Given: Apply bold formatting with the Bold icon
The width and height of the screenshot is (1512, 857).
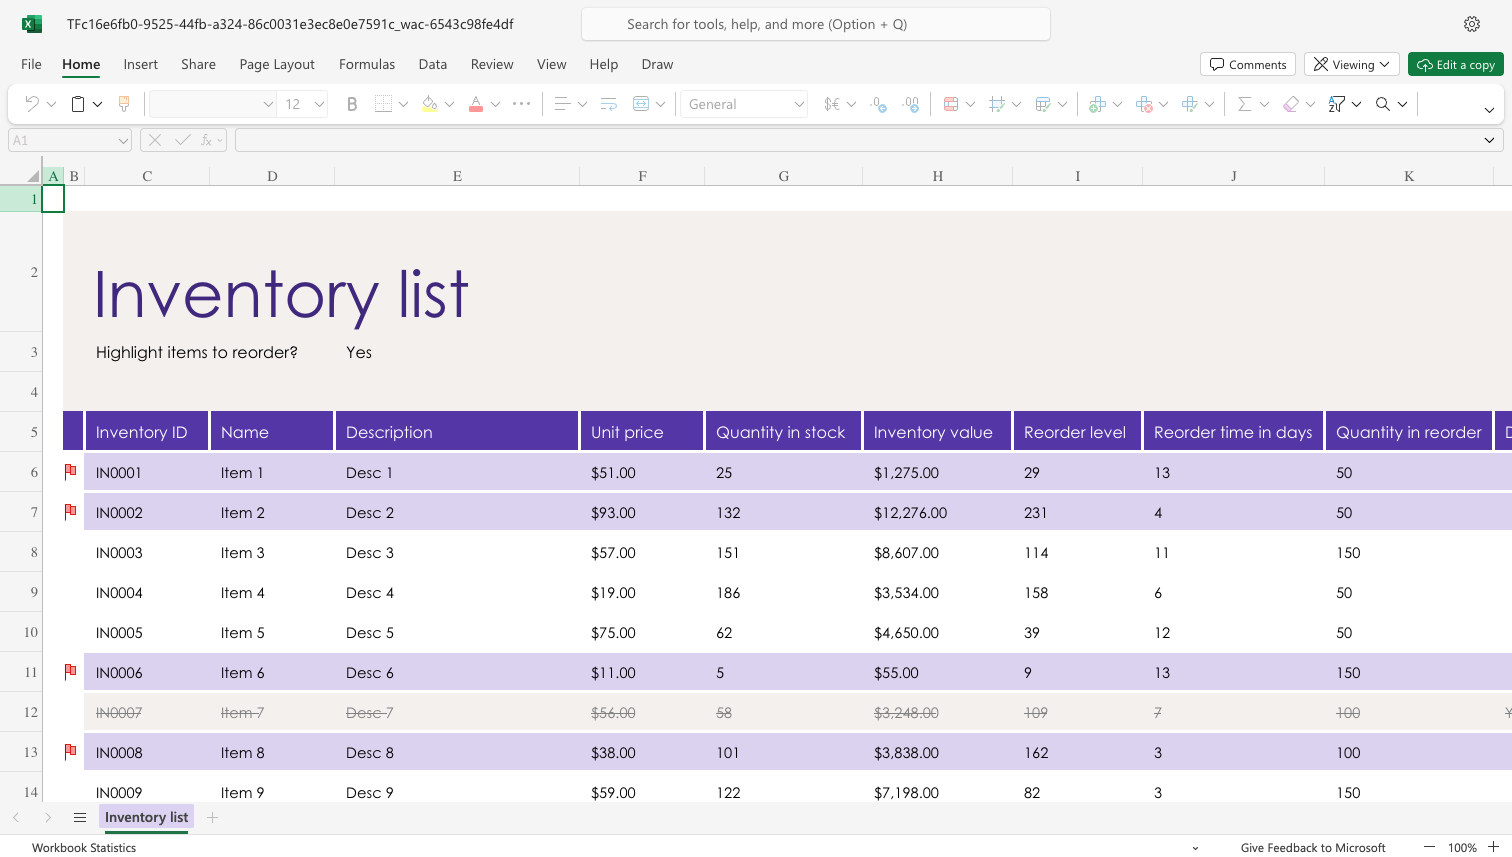Looking at the screenshot, I should pyautogui.click(x=351, y=103).
